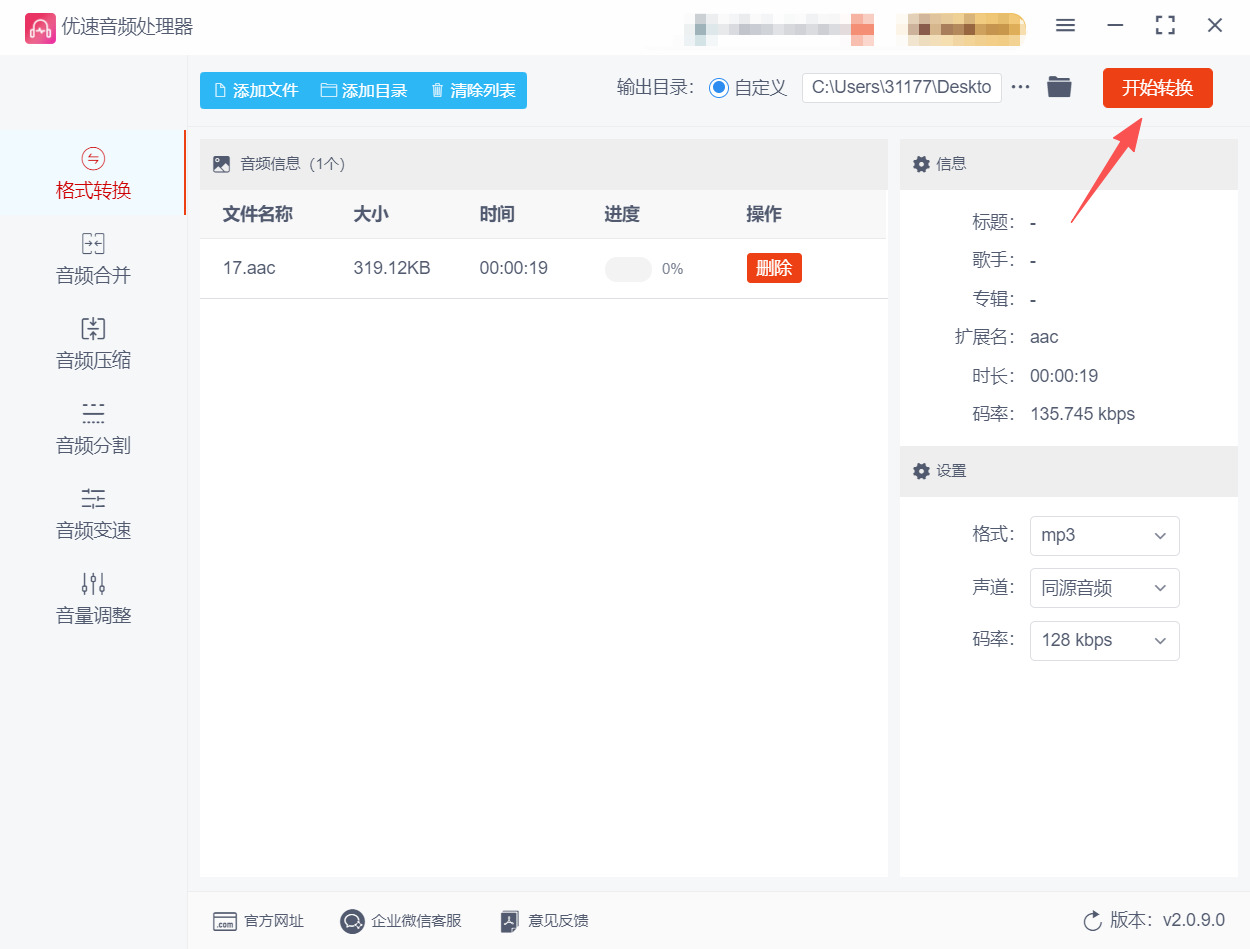The height and width of the screenshot is (949, 1250).
Task: Click 添加文件 button
Action: point(256,90)
